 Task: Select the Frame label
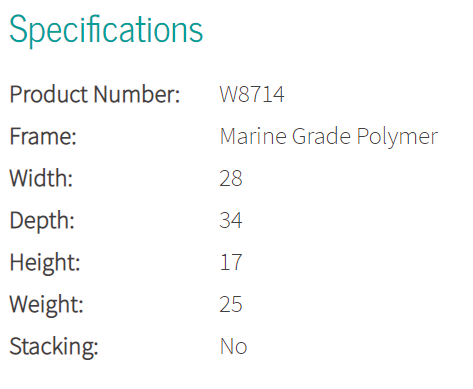pyautogui.click(x=43, y=136)
